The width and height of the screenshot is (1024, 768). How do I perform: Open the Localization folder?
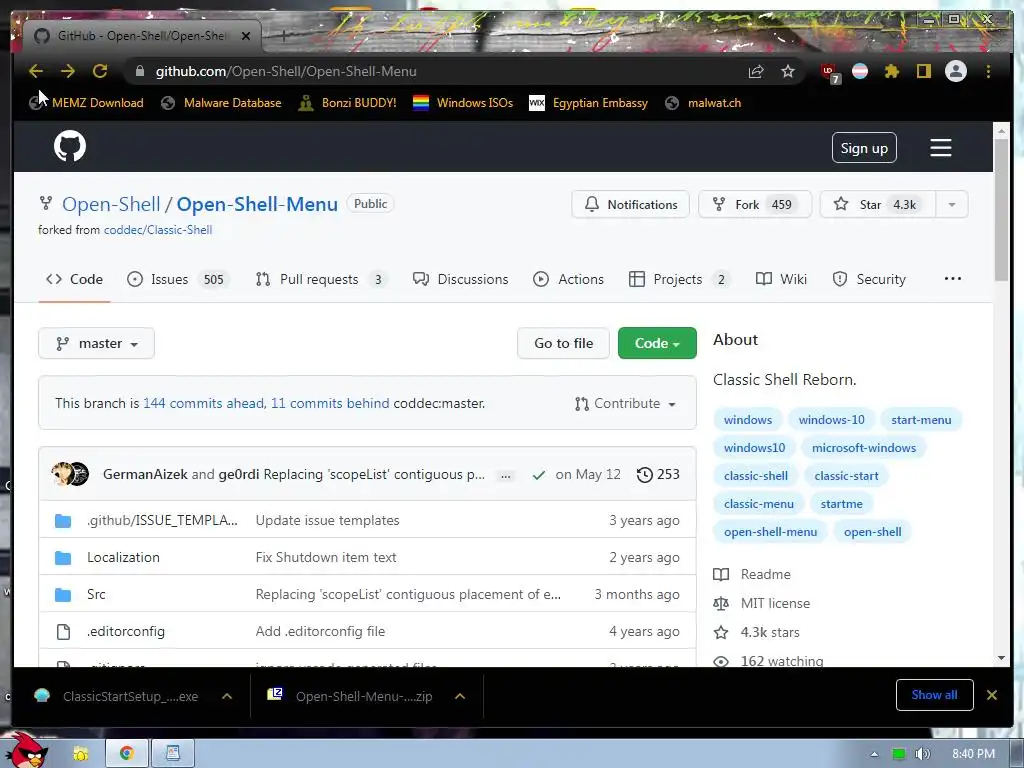point(123,558)
